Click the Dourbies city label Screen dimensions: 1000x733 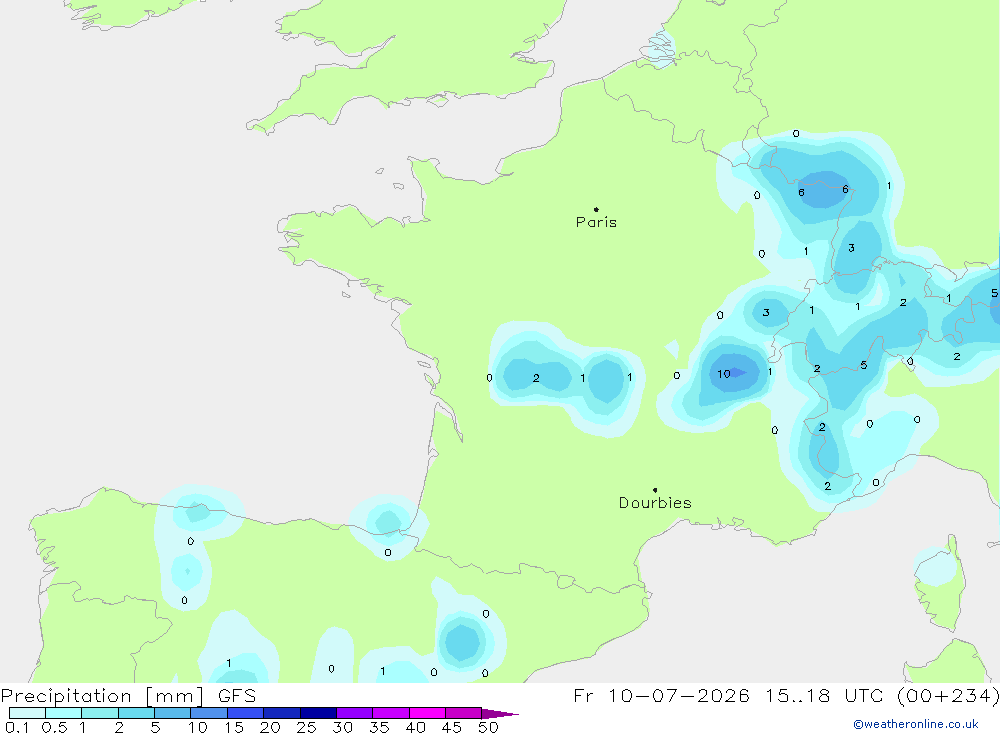655,503
